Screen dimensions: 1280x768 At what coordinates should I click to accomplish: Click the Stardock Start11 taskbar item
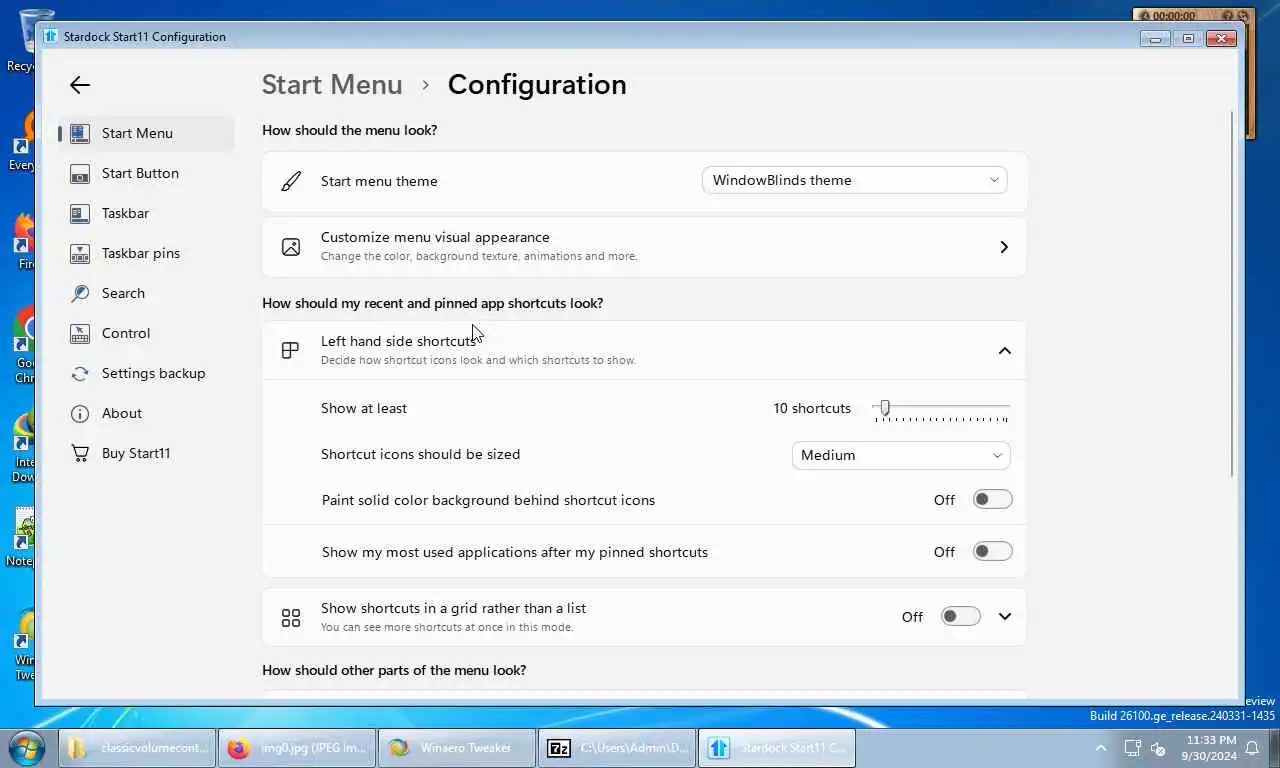pyautogui.click(x=777, y=748)
